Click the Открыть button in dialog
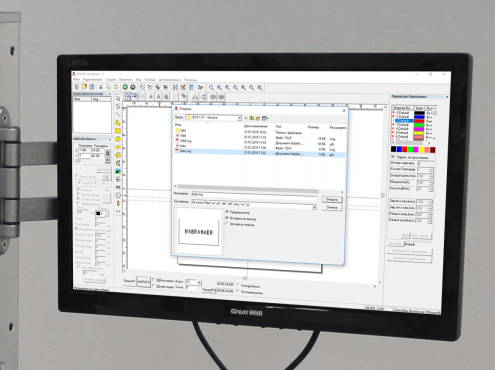This screenshot has height=370, width=495. (x=332, y=199)
